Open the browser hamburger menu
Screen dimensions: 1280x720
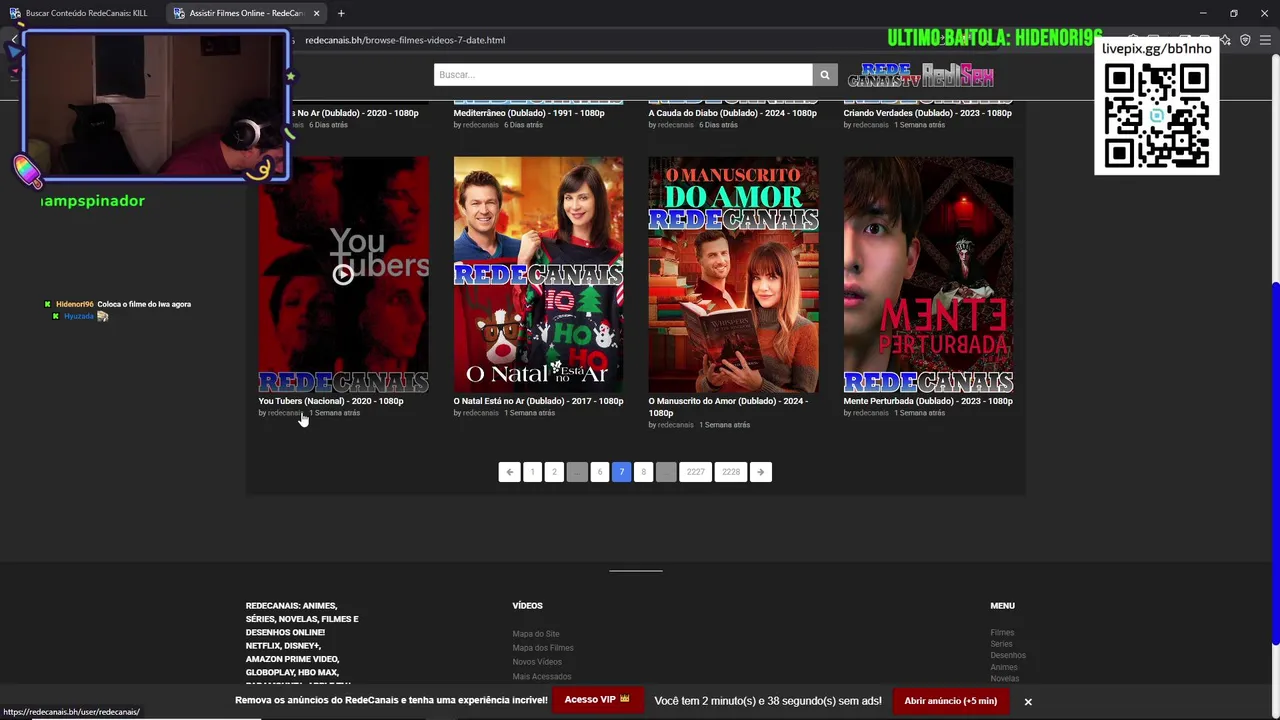point(1265,40)
